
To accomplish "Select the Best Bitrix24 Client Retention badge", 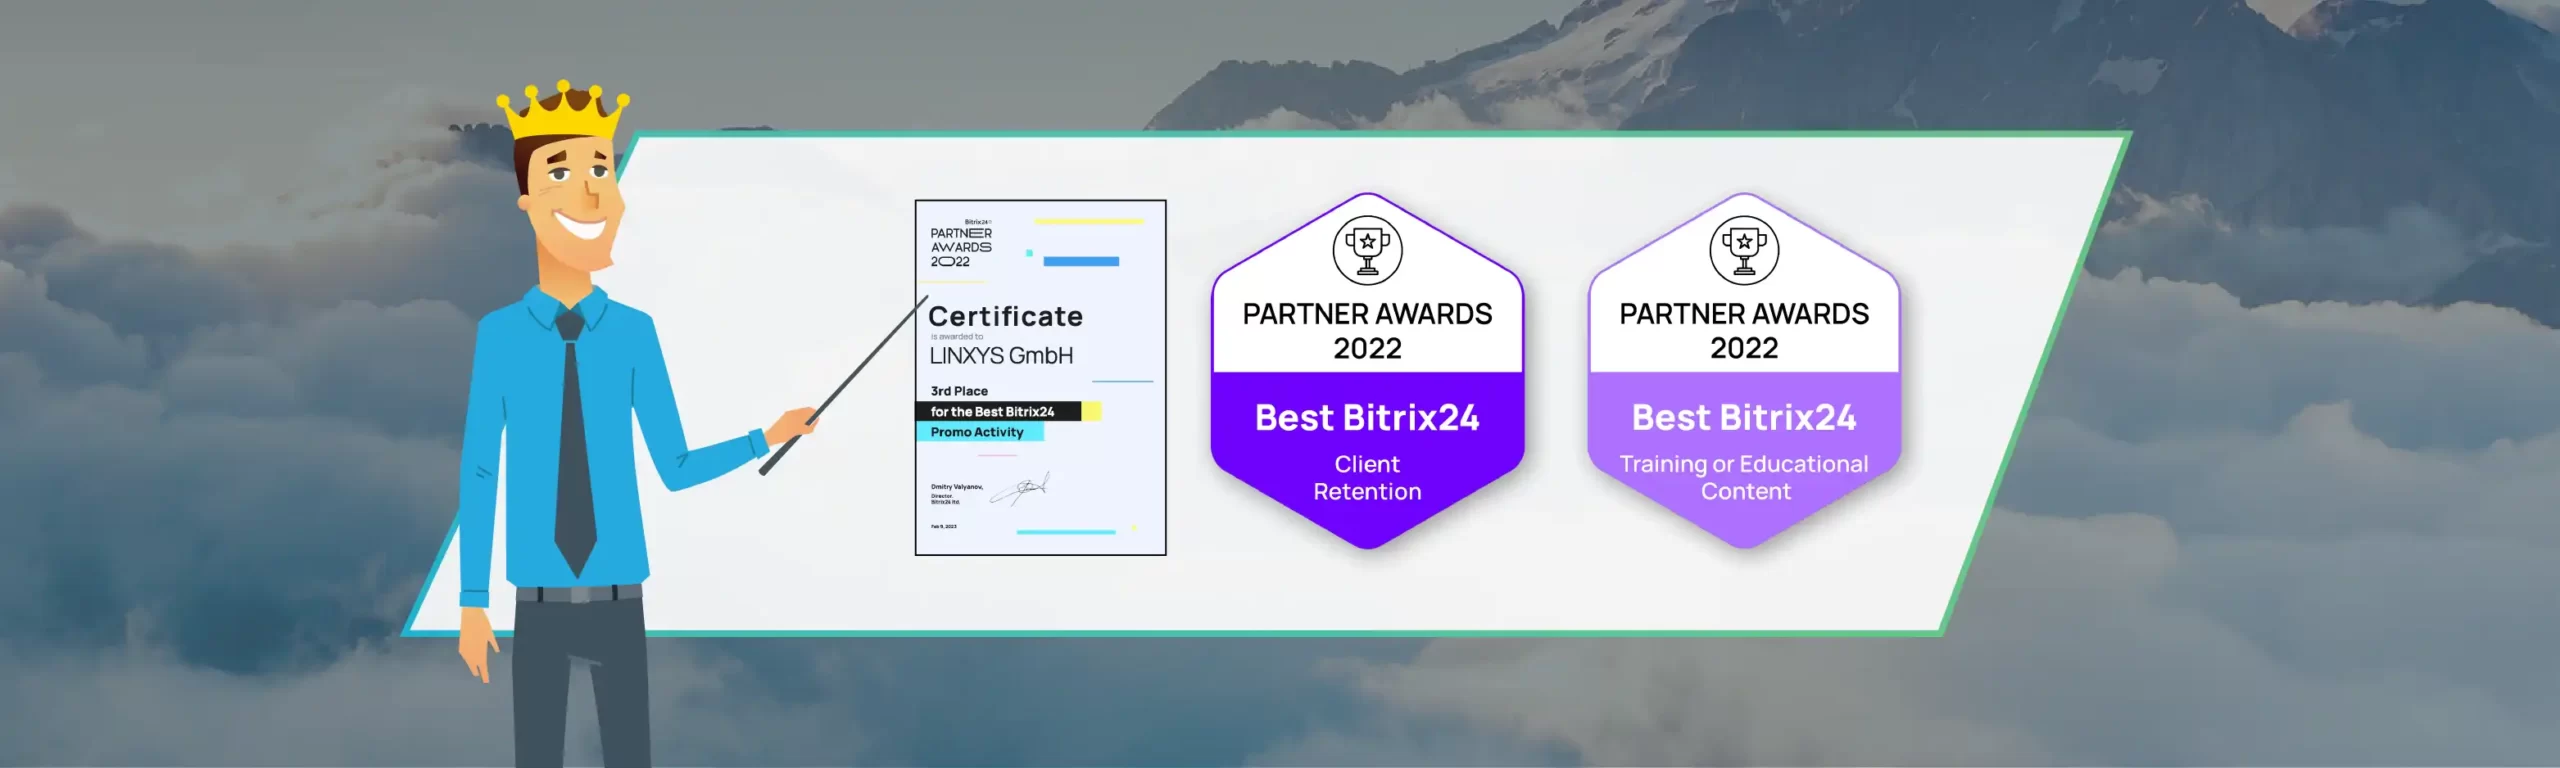I will point(1367,371).
